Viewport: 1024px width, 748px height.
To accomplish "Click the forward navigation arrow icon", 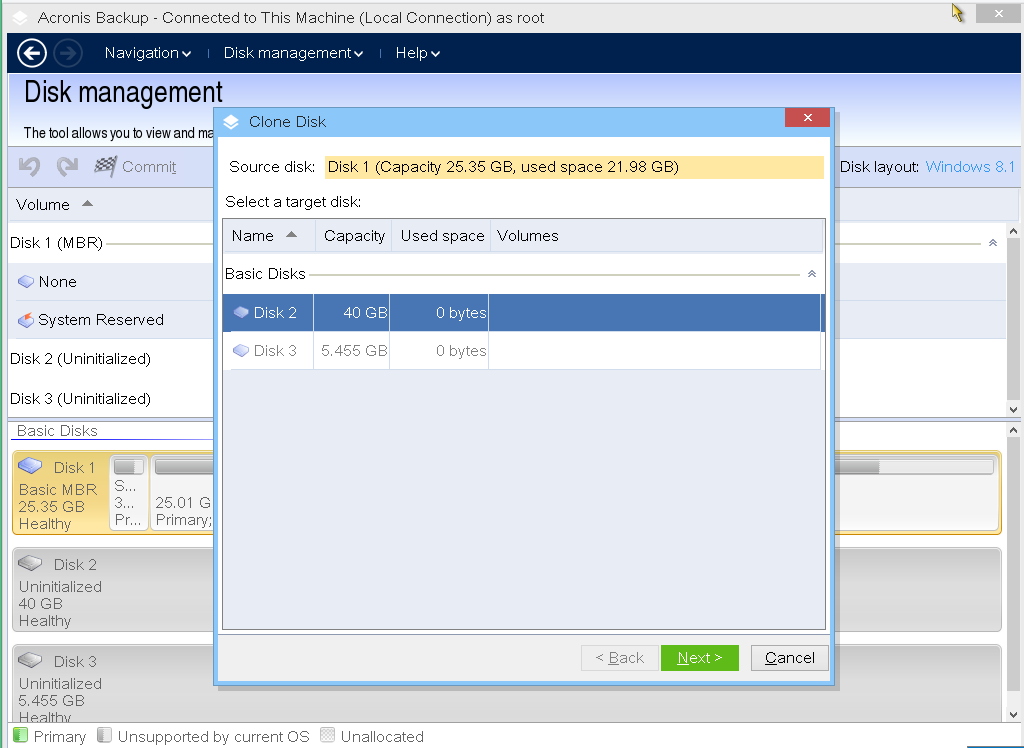I will click(x=67, y=53).
